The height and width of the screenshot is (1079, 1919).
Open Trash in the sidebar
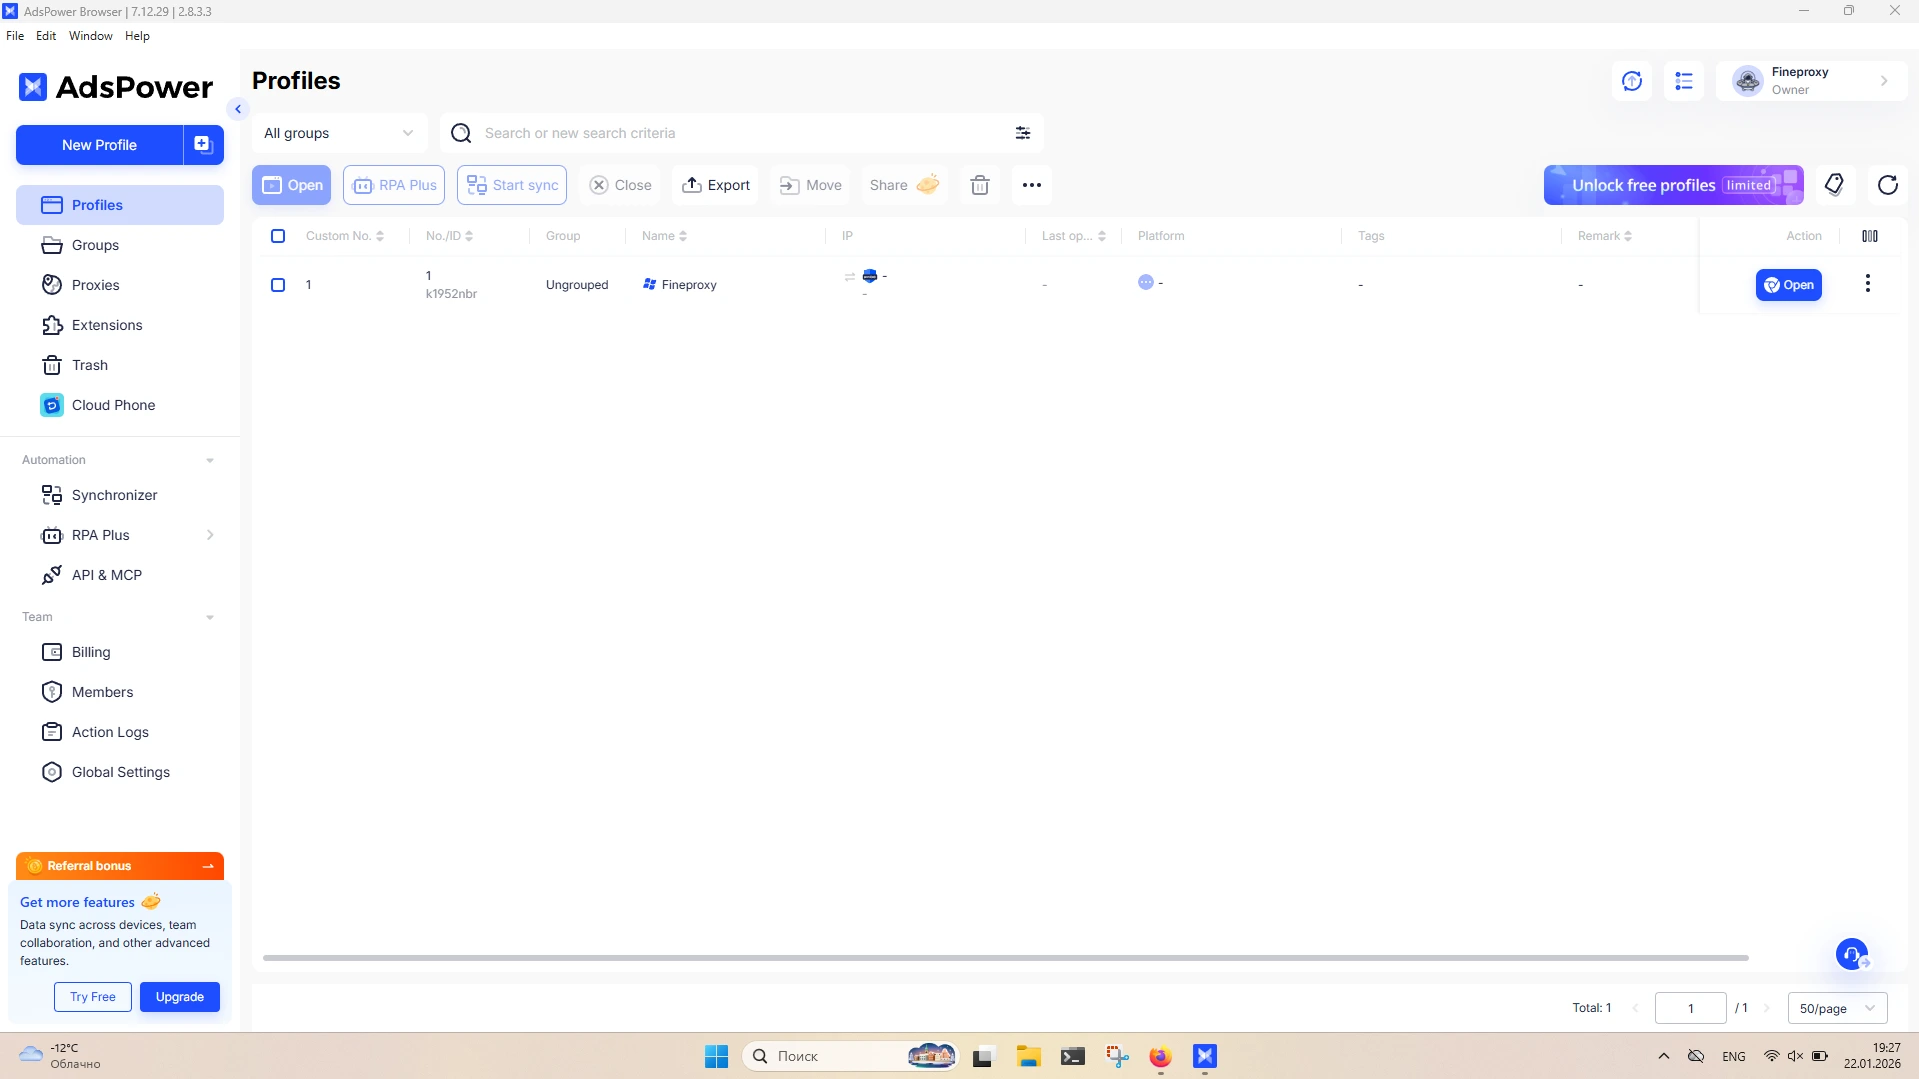click(120, 365)
